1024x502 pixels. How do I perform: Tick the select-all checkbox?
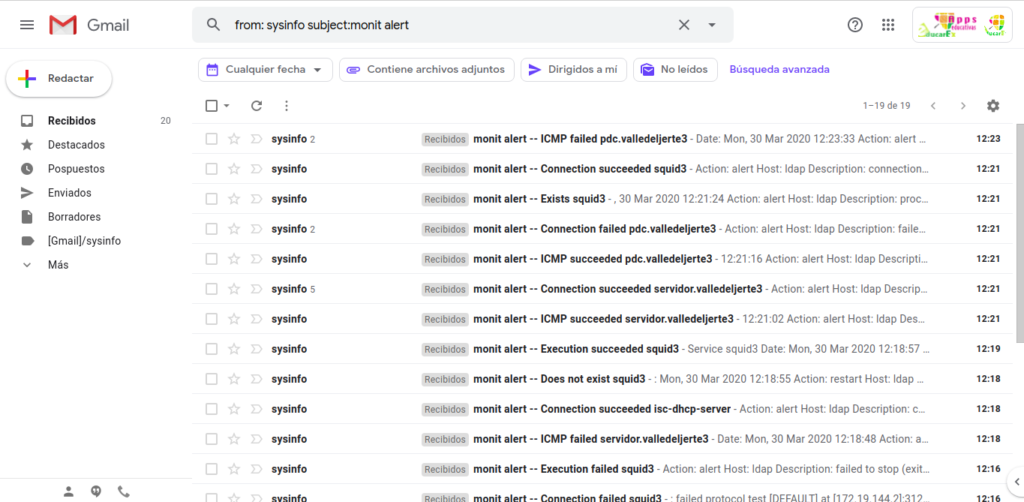(x=212, y=106)
